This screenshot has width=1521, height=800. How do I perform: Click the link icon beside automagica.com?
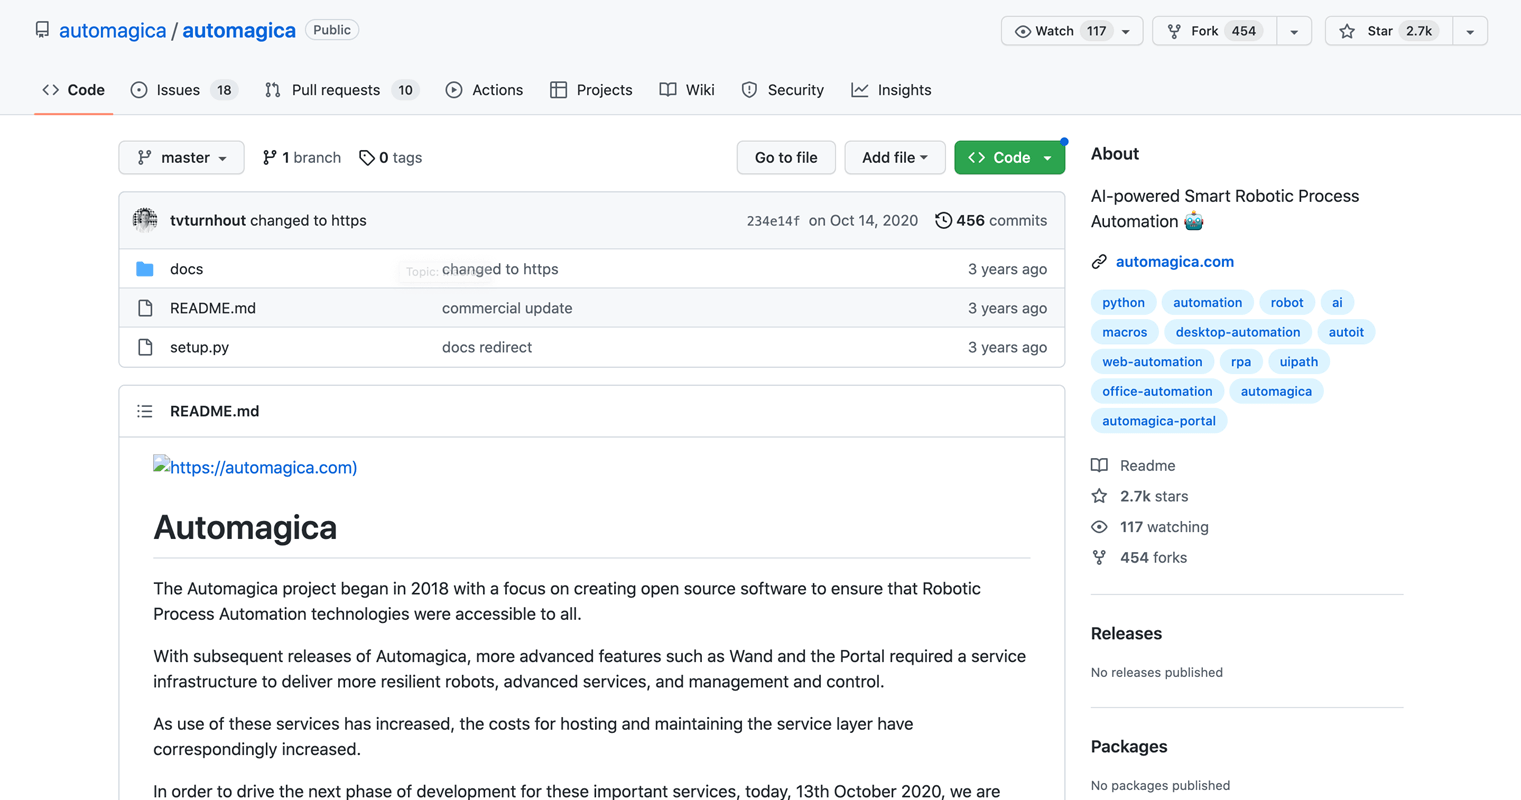point(1099,262)
